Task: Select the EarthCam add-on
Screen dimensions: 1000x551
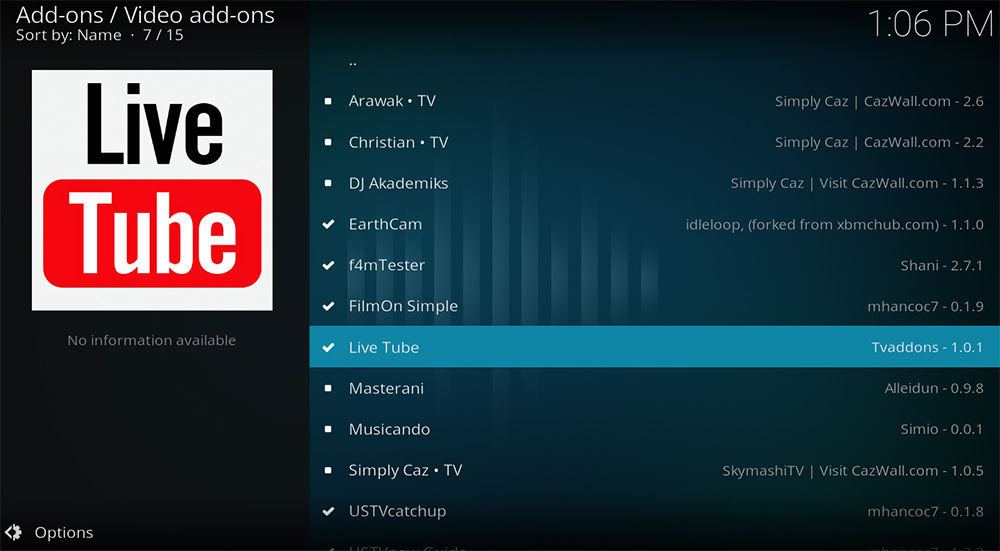Action: coord(654,224)
